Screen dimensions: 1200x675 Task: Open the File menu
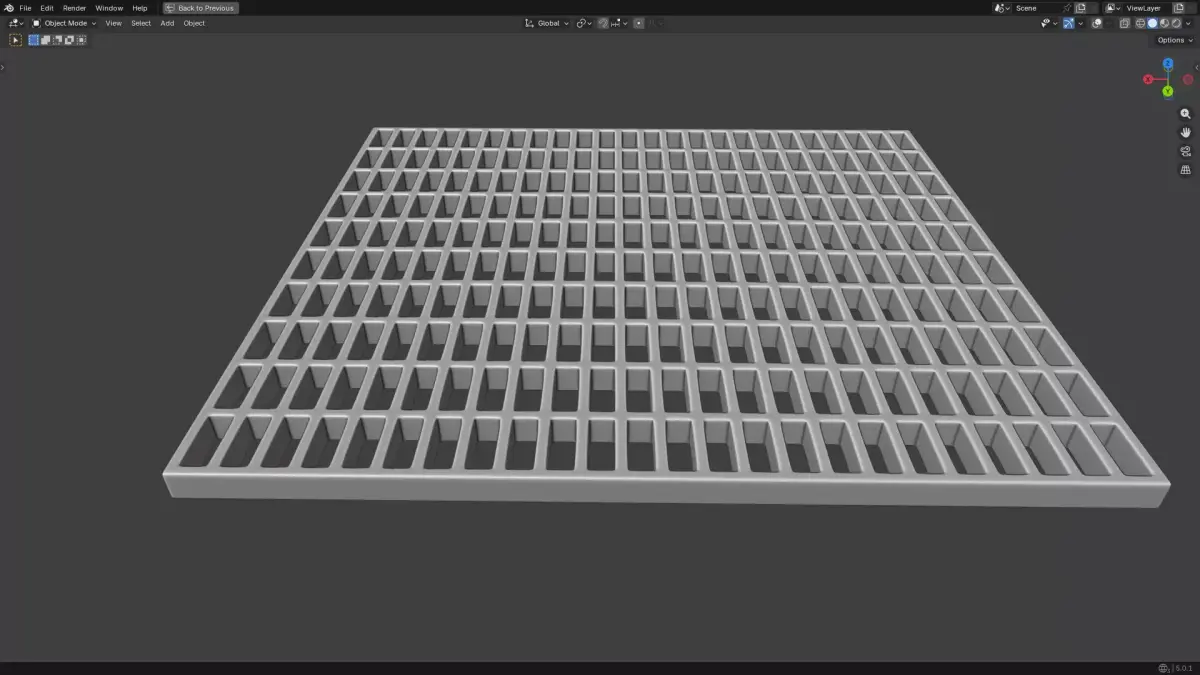pos(25,8)
